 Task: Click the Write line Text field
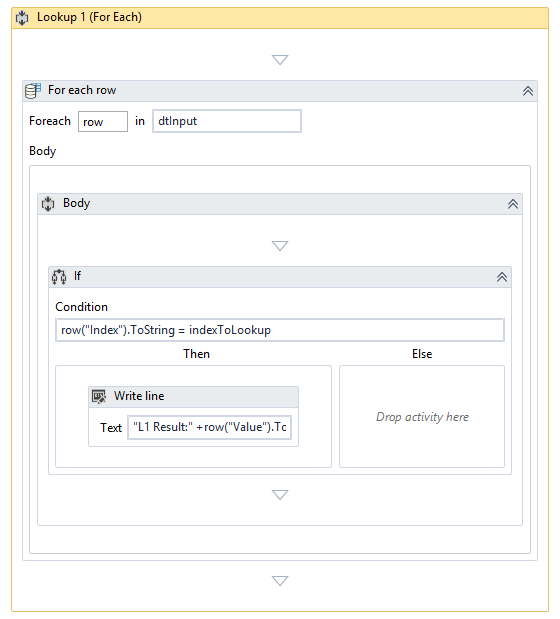210,427
